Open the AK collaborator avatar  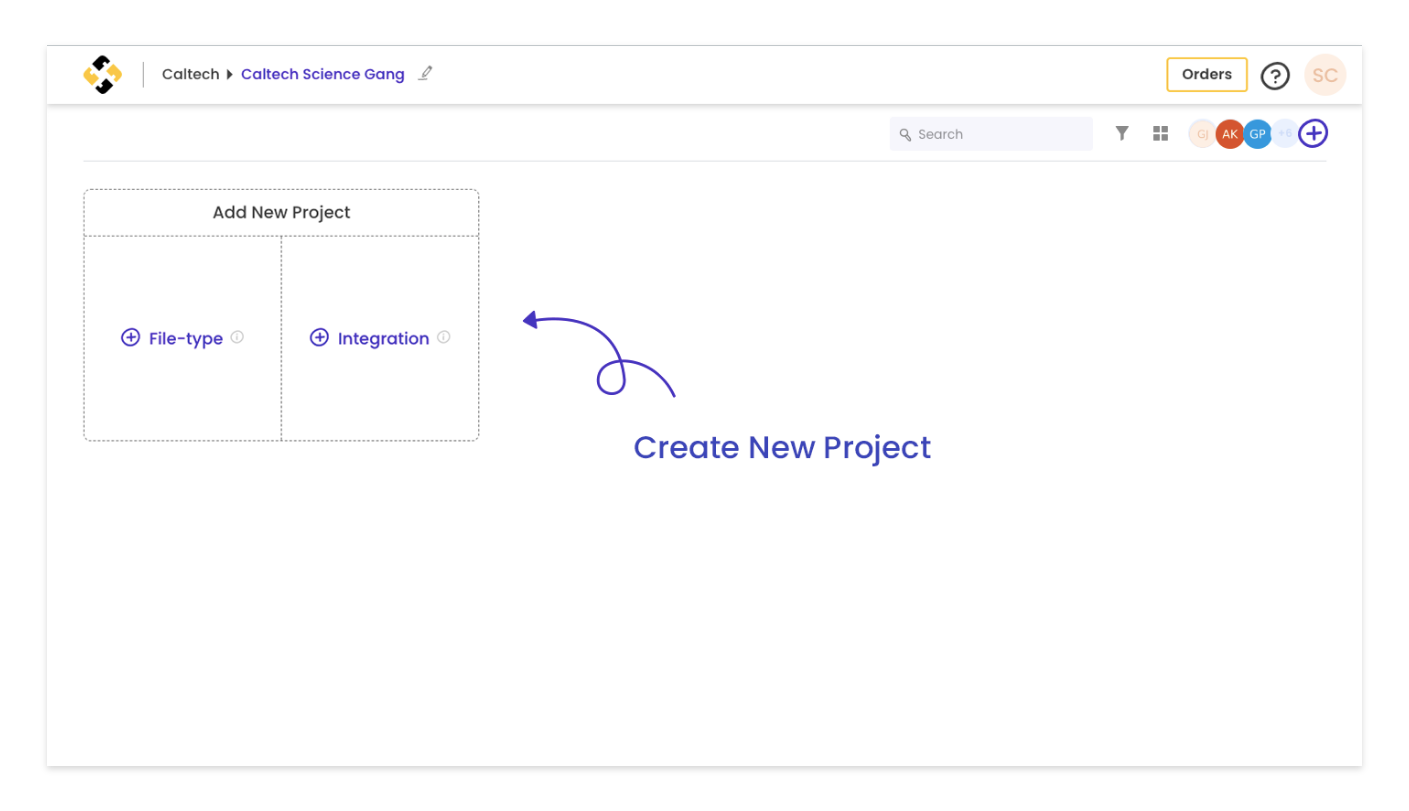pos(1229,133)
